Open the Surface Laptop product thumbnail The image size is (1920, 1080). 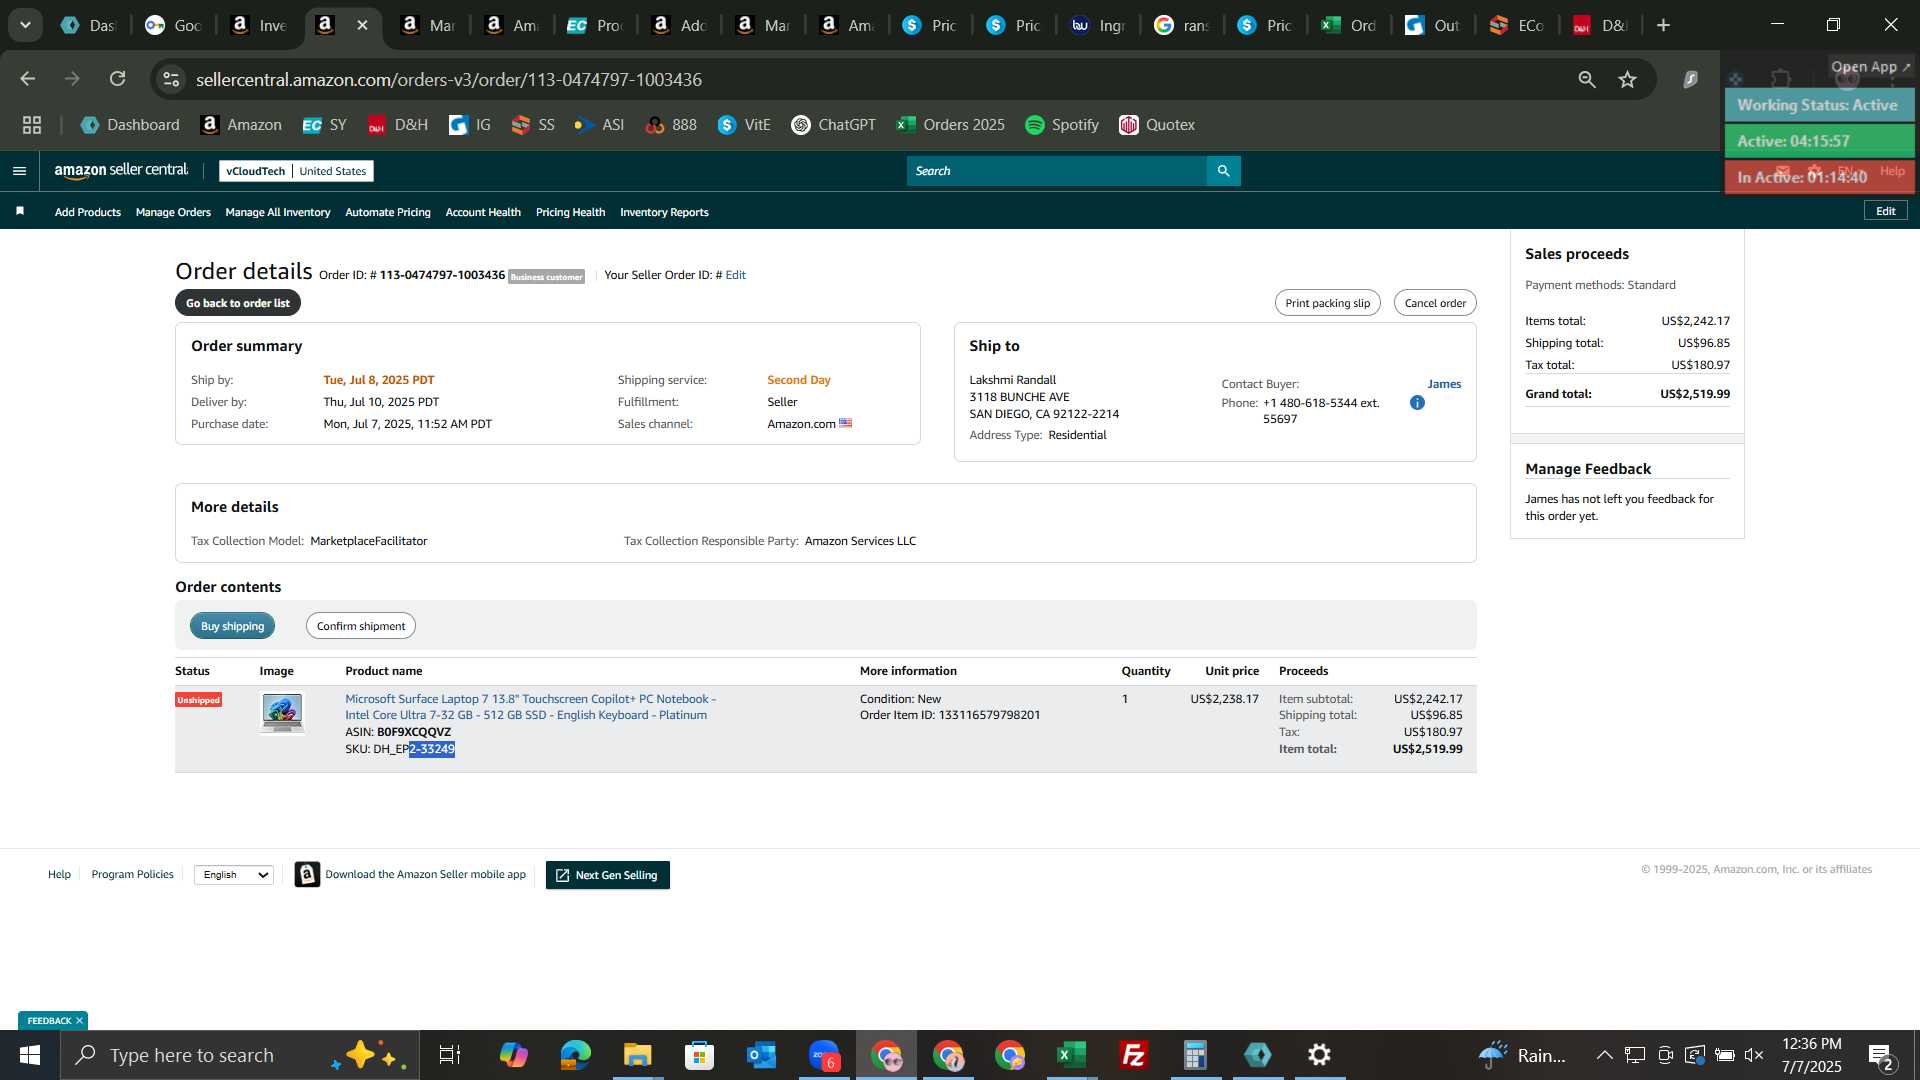[282, 713]
